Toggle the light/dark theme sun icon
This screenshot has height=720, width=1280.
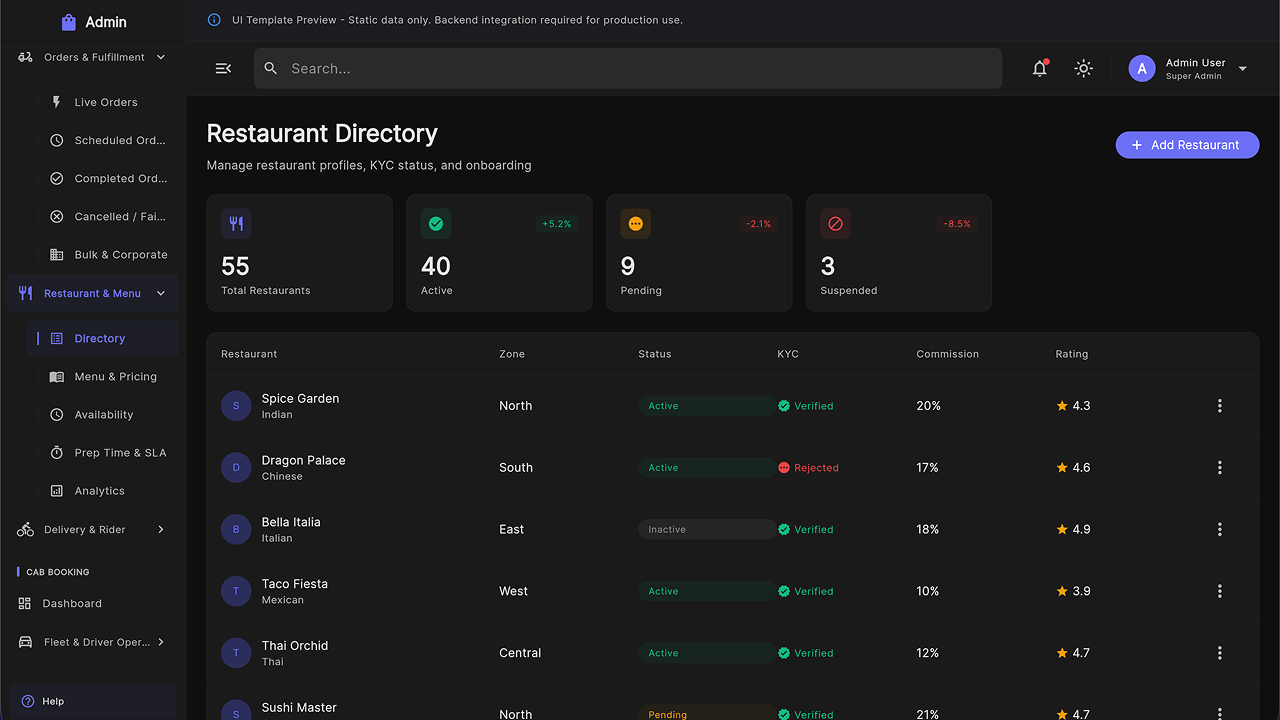[1083, 68]
